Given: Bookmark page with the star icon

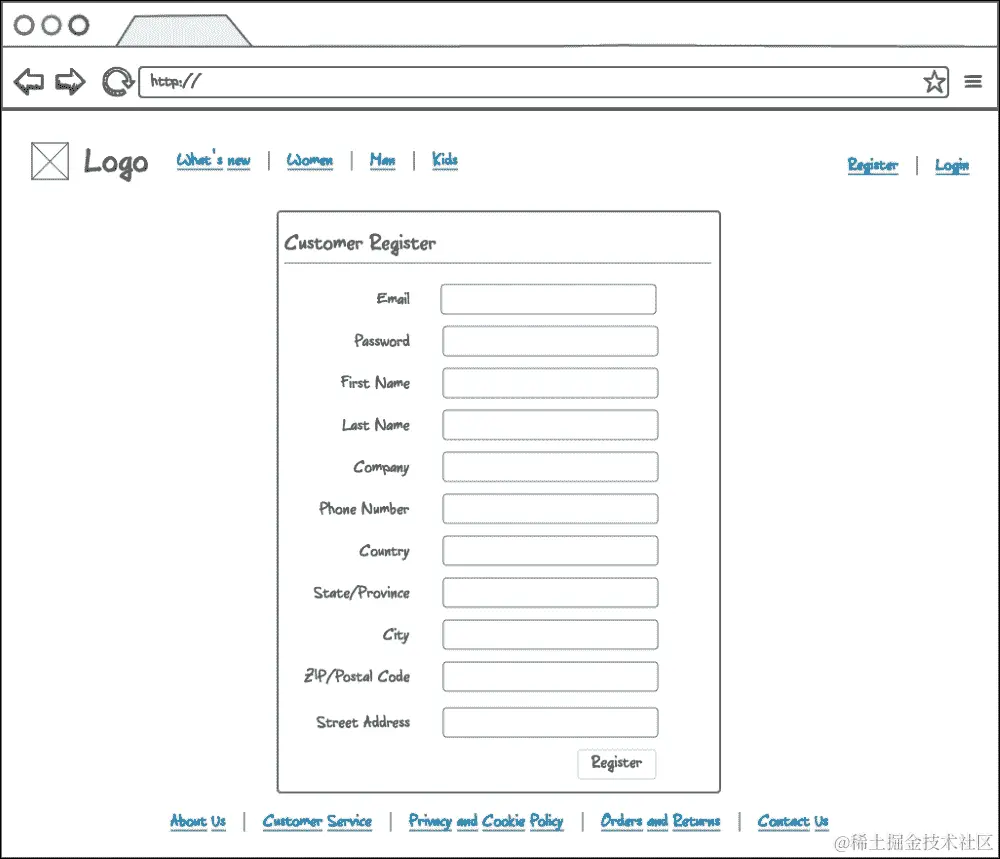Looking at the screenshot, I should click(x=934, y=82).
